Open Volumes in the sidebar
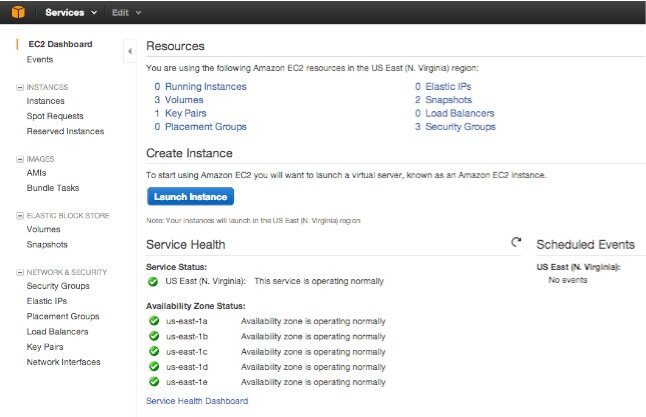 (x=43, y=229)
